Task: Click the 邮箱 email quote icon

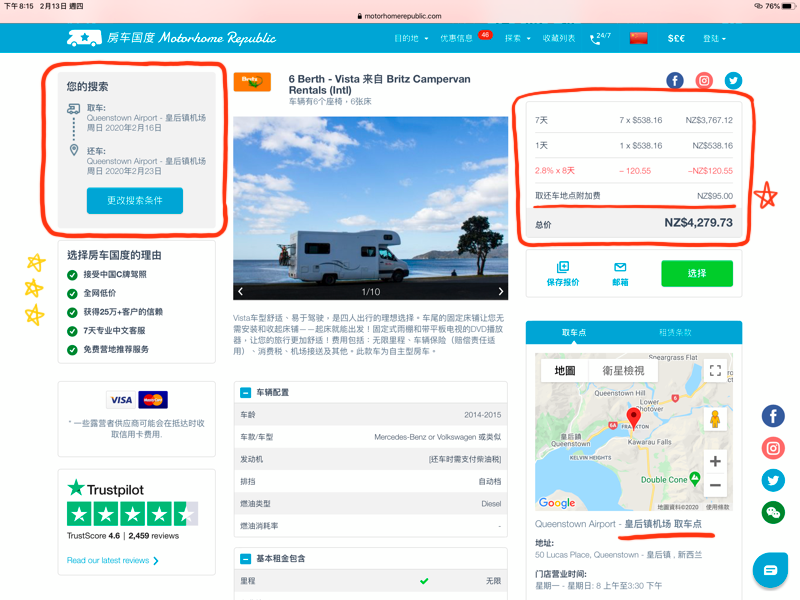Action: coord(620,273)
